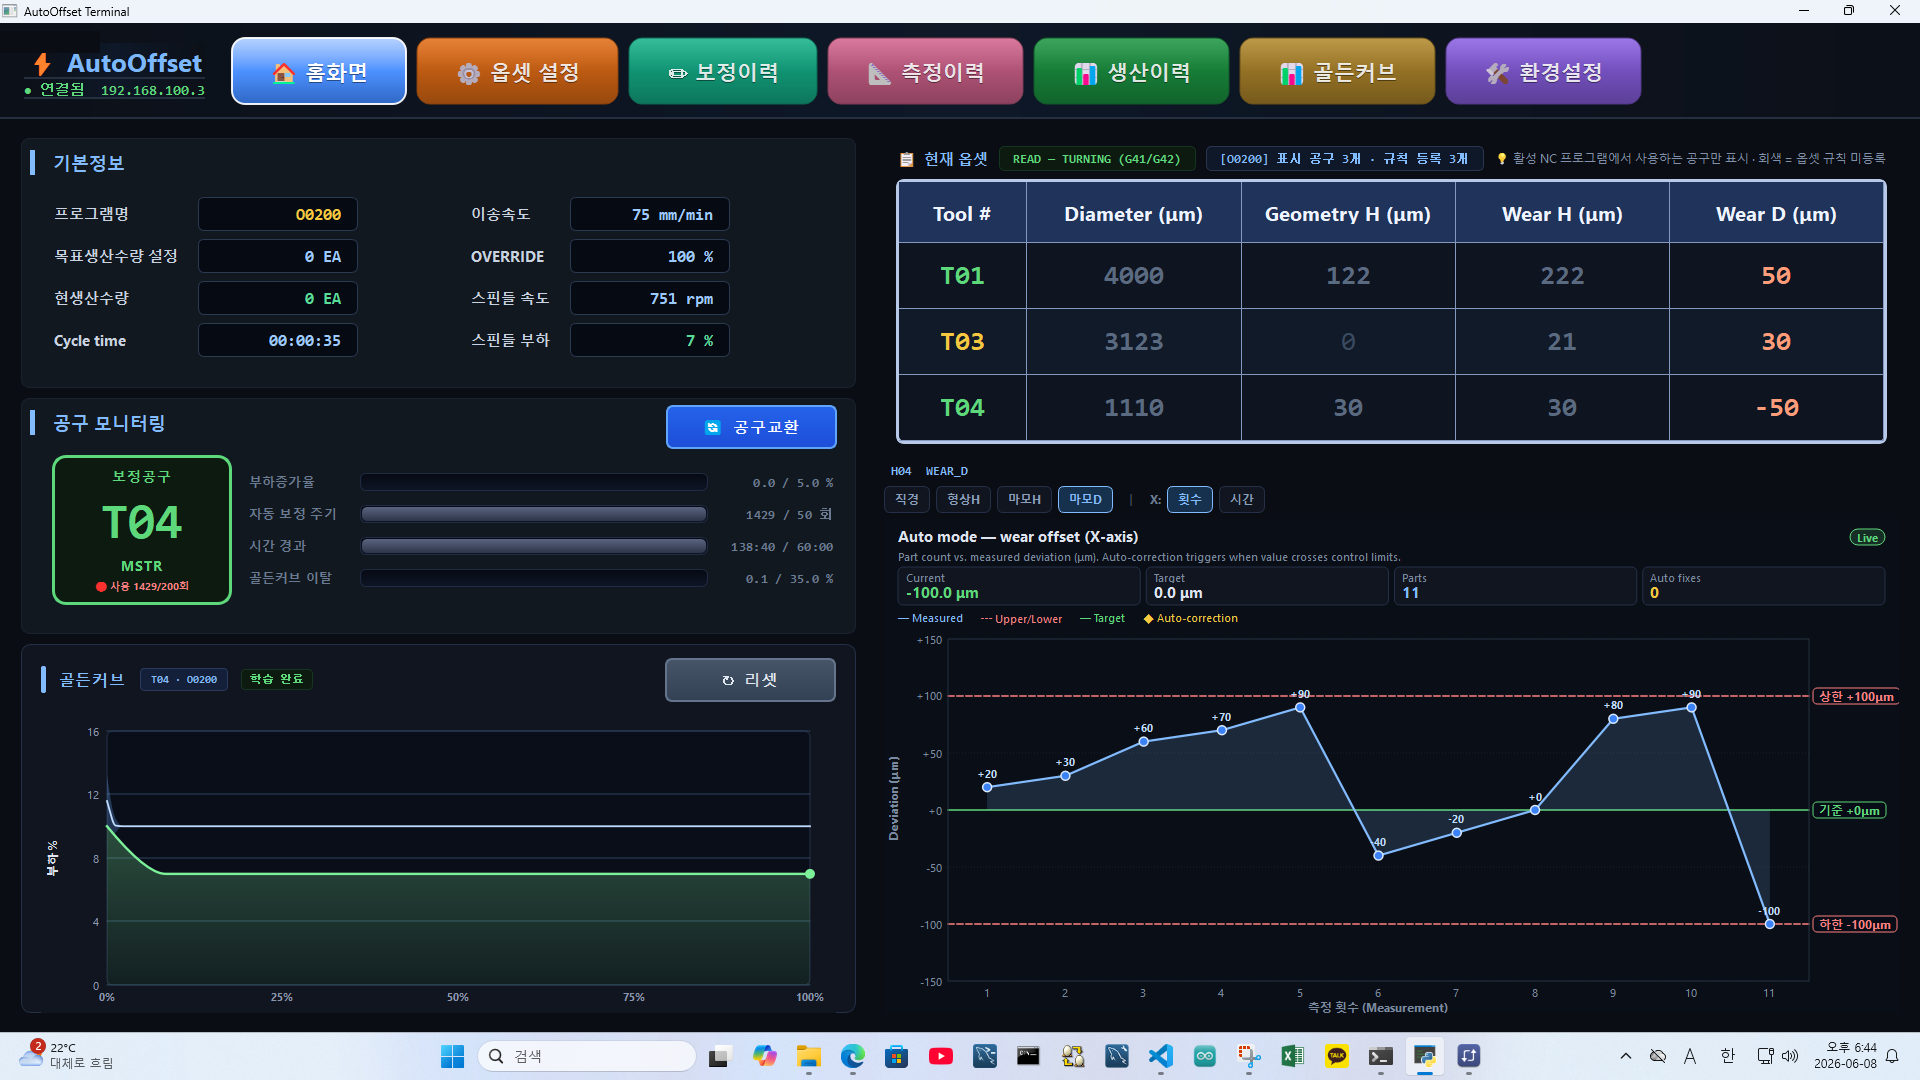Select the 마모H series toggle
The width and height of the screenshot is (1920, 1080).
pyautogui.click(x=1024, y=499)
